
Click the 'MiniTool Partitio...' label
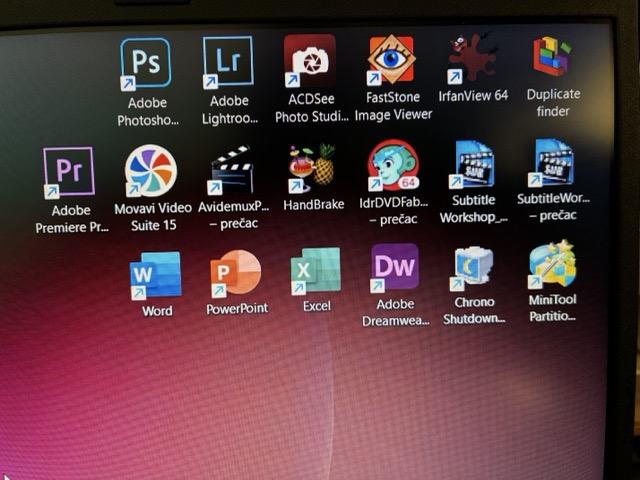pyautogui.click(x=553, y=308)
